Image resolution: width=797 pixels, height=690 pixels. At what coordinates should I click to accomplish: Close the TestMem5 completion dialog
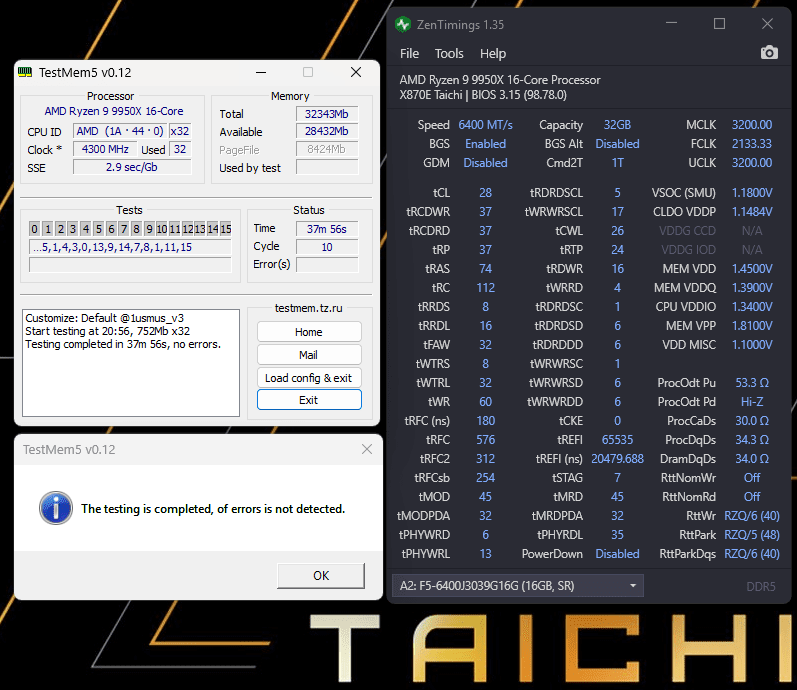pyautogui.click(x=366, y=449)
